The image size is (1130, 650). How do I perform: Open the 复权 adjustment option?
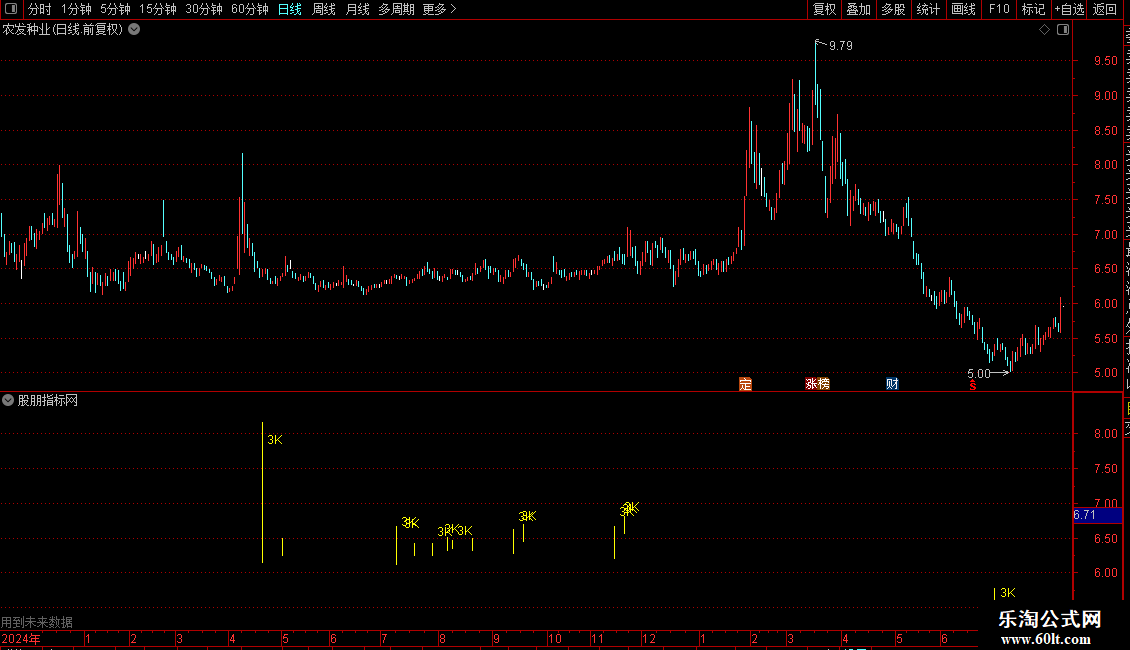(824, 9)
